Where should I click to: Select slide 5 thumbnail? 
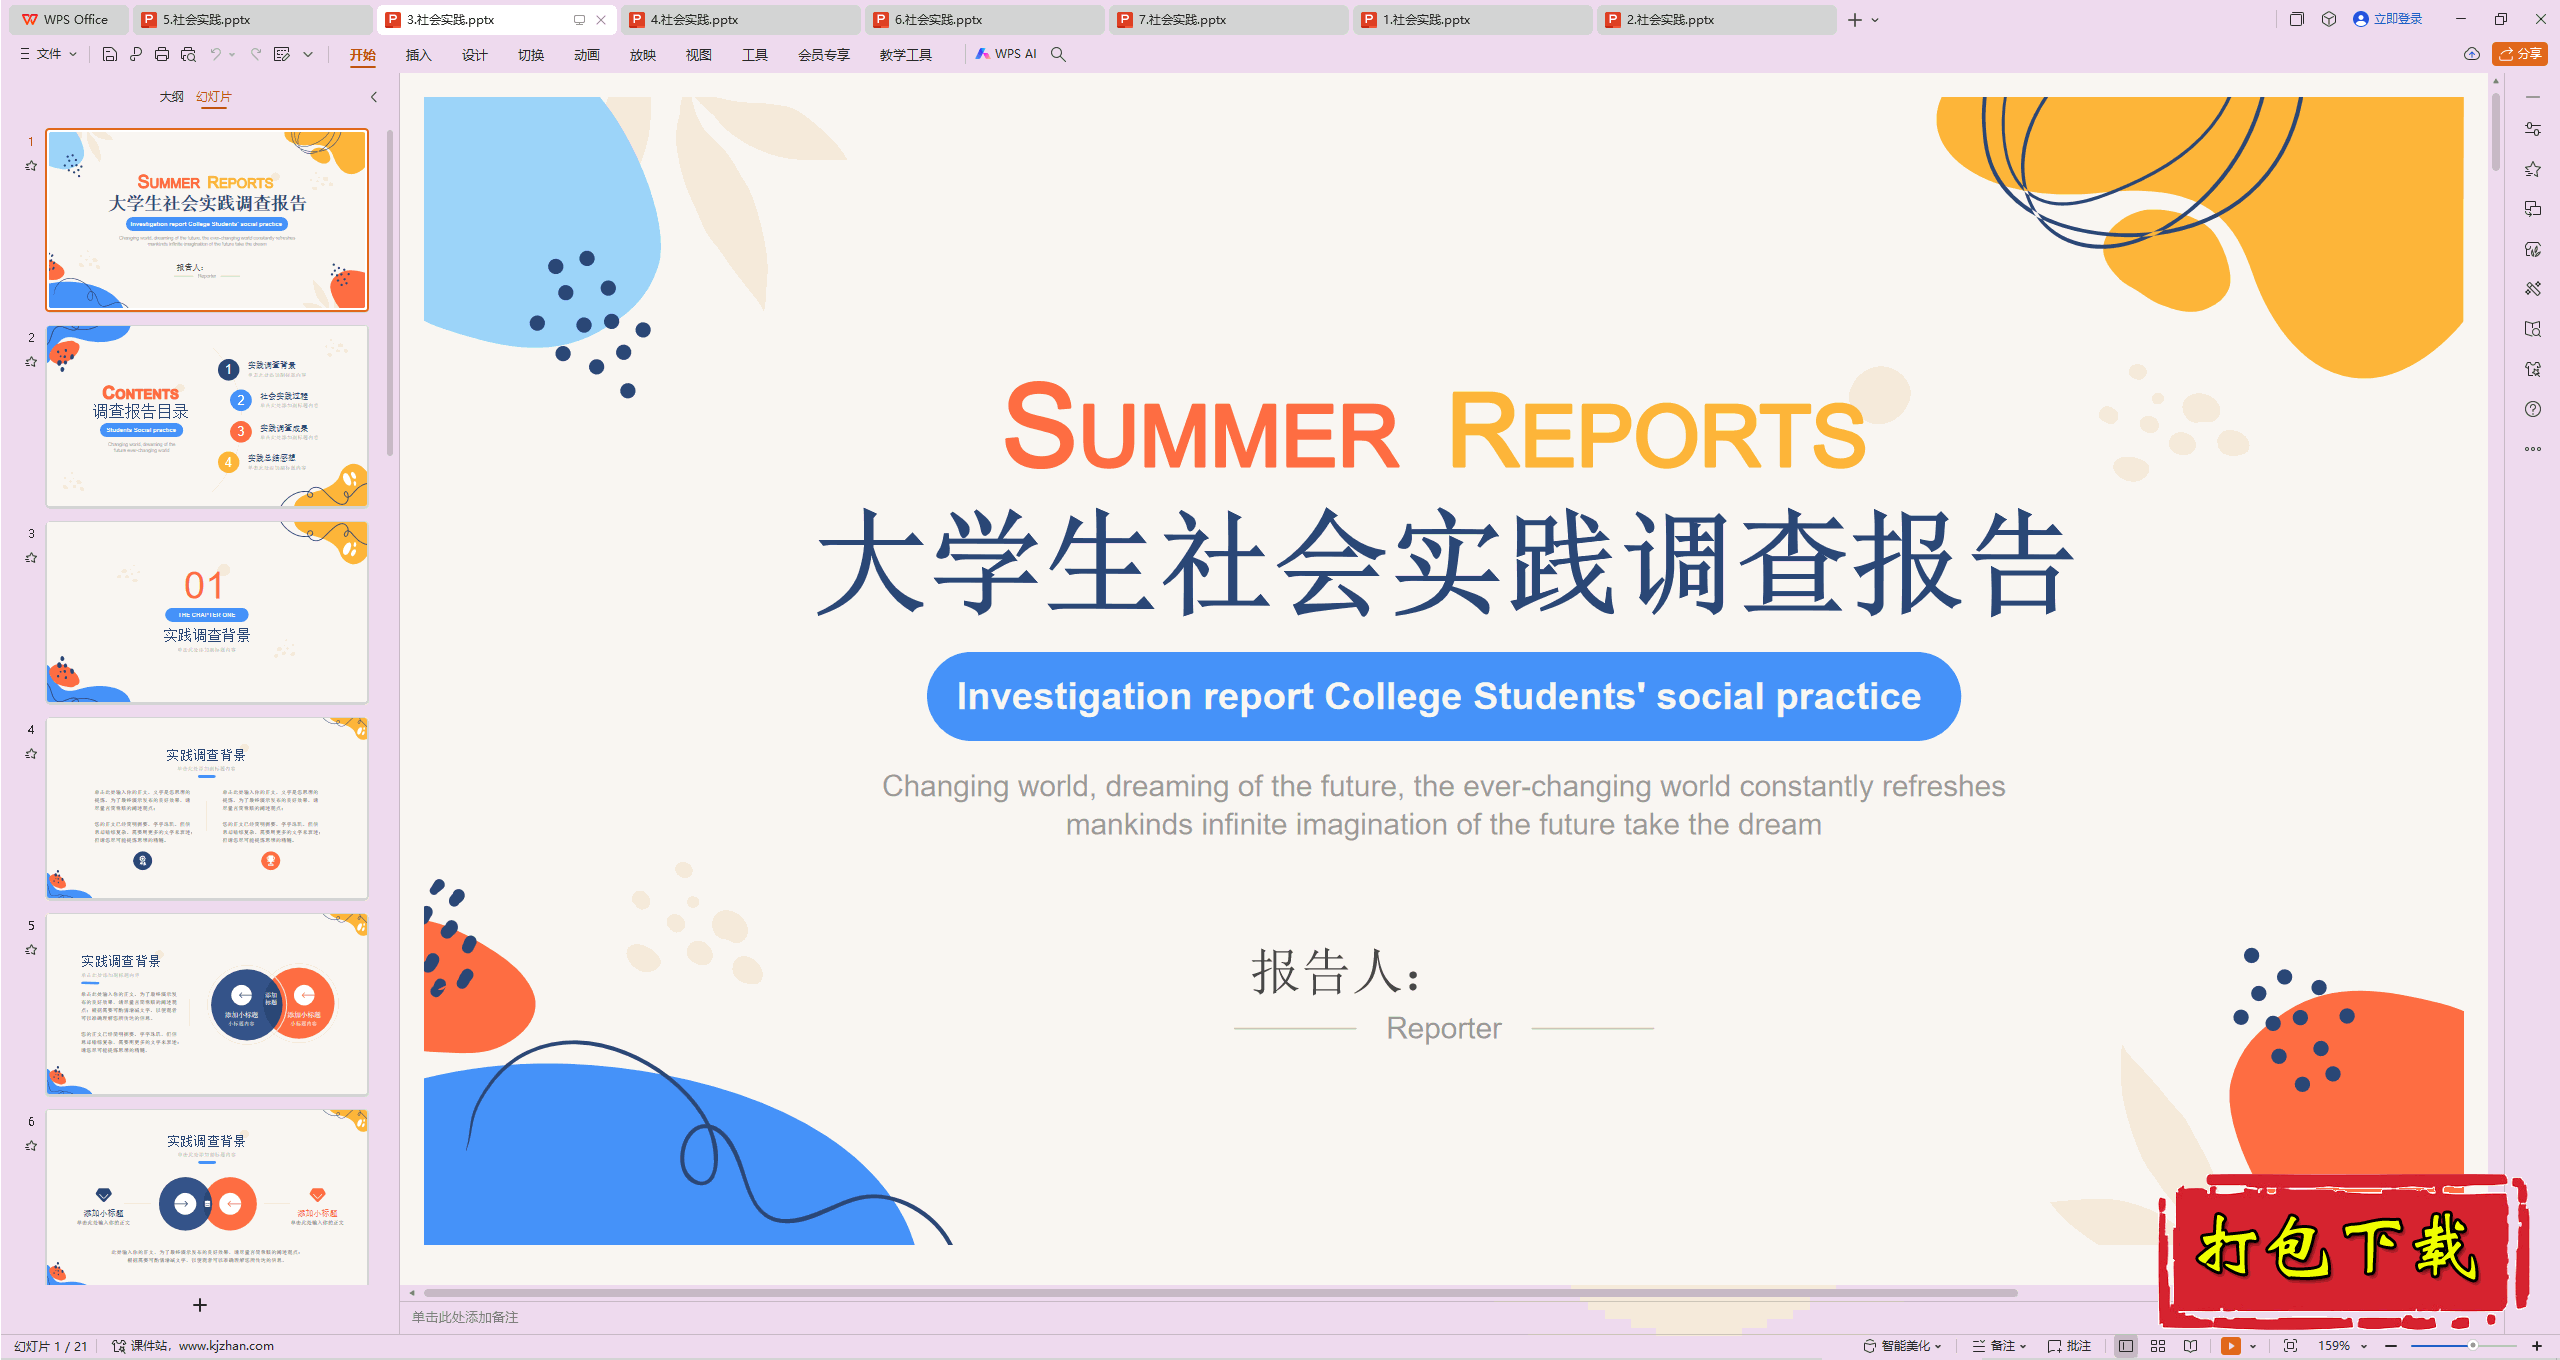tap(207, 1004)
